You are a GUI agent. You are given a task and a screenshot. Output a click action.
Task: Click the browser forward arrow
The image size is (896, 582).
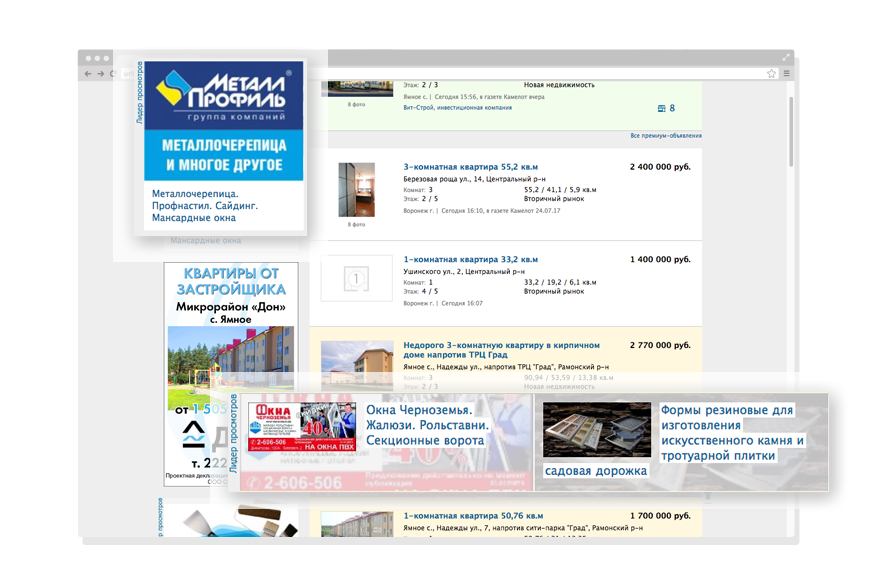pyautogui.click(x=101, y=74)
